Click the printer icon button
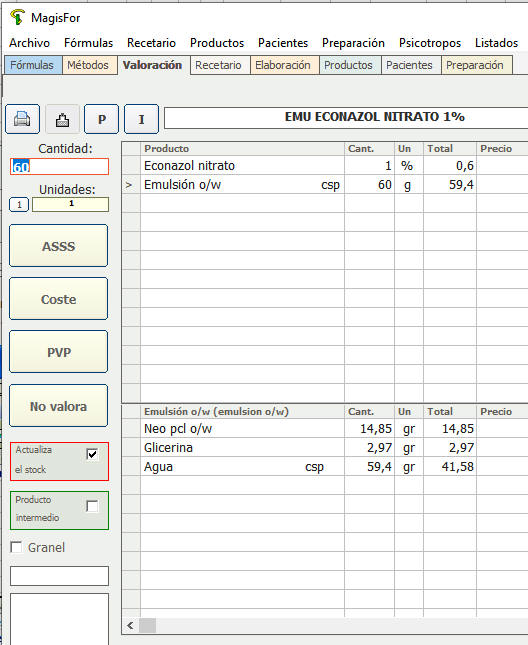Screen dimensions: 528x645 (x=22, y=119)
